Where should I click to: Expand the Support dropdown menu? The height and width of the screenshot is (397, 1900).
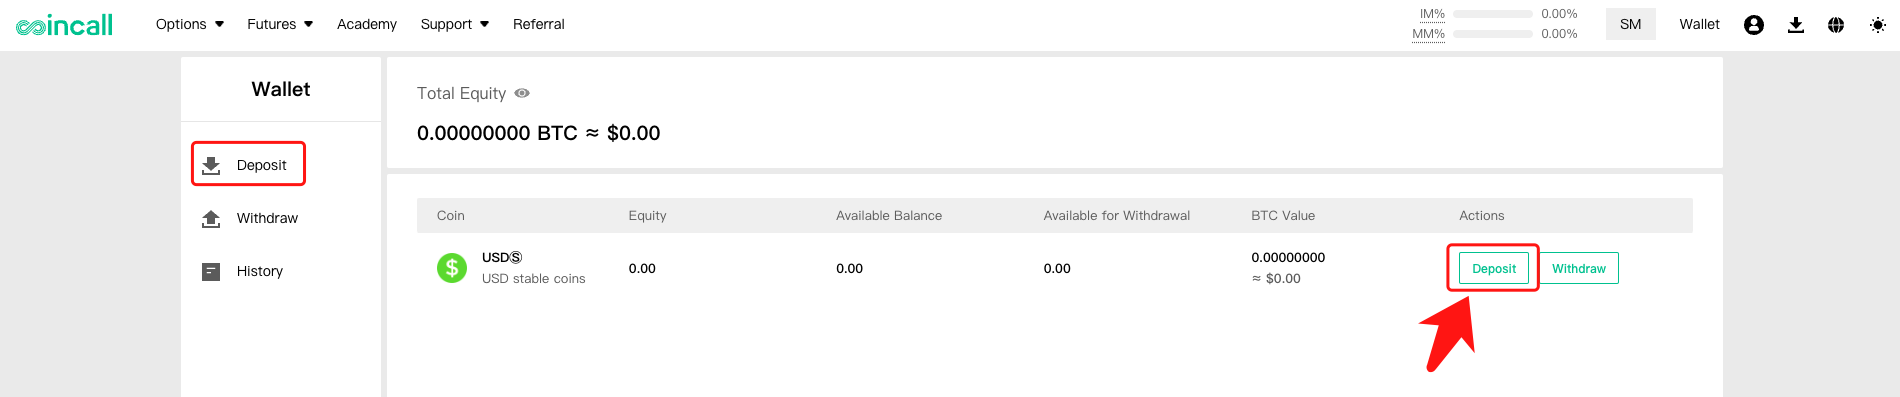(x=455, y=24)
